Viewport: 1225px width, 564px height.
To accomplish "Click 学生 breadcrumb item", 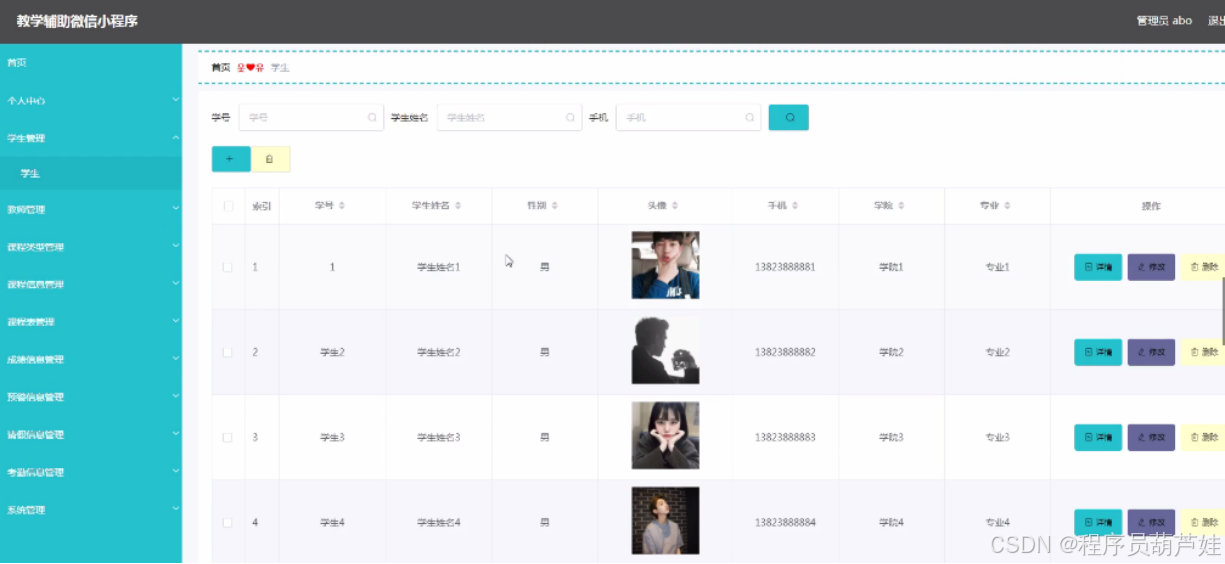I will (x=280, y=67).
